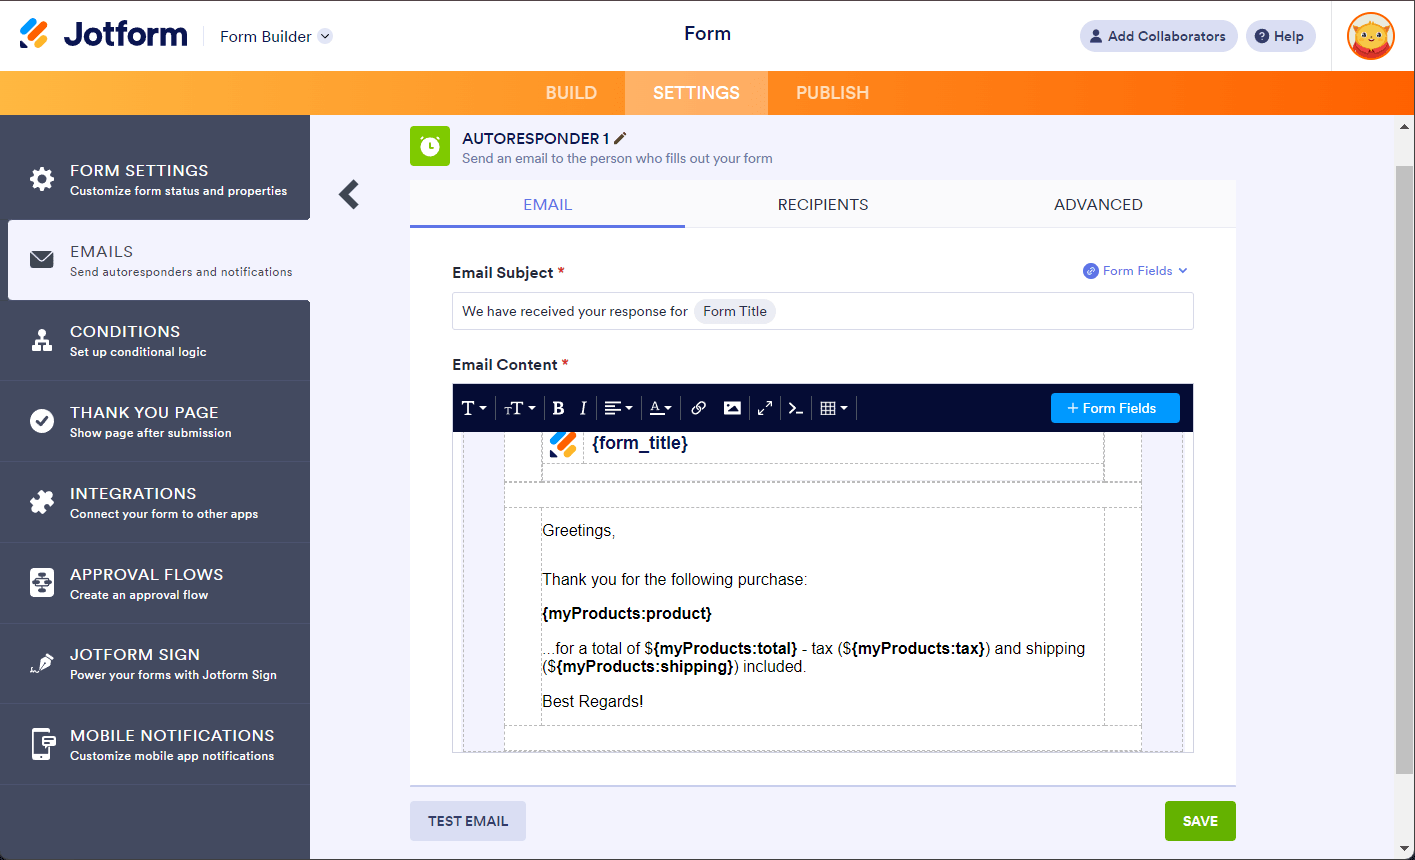The image size is (1415, 860).
Task: Click the 'Greetings,' line in the email
Action: tap(578, 531)
